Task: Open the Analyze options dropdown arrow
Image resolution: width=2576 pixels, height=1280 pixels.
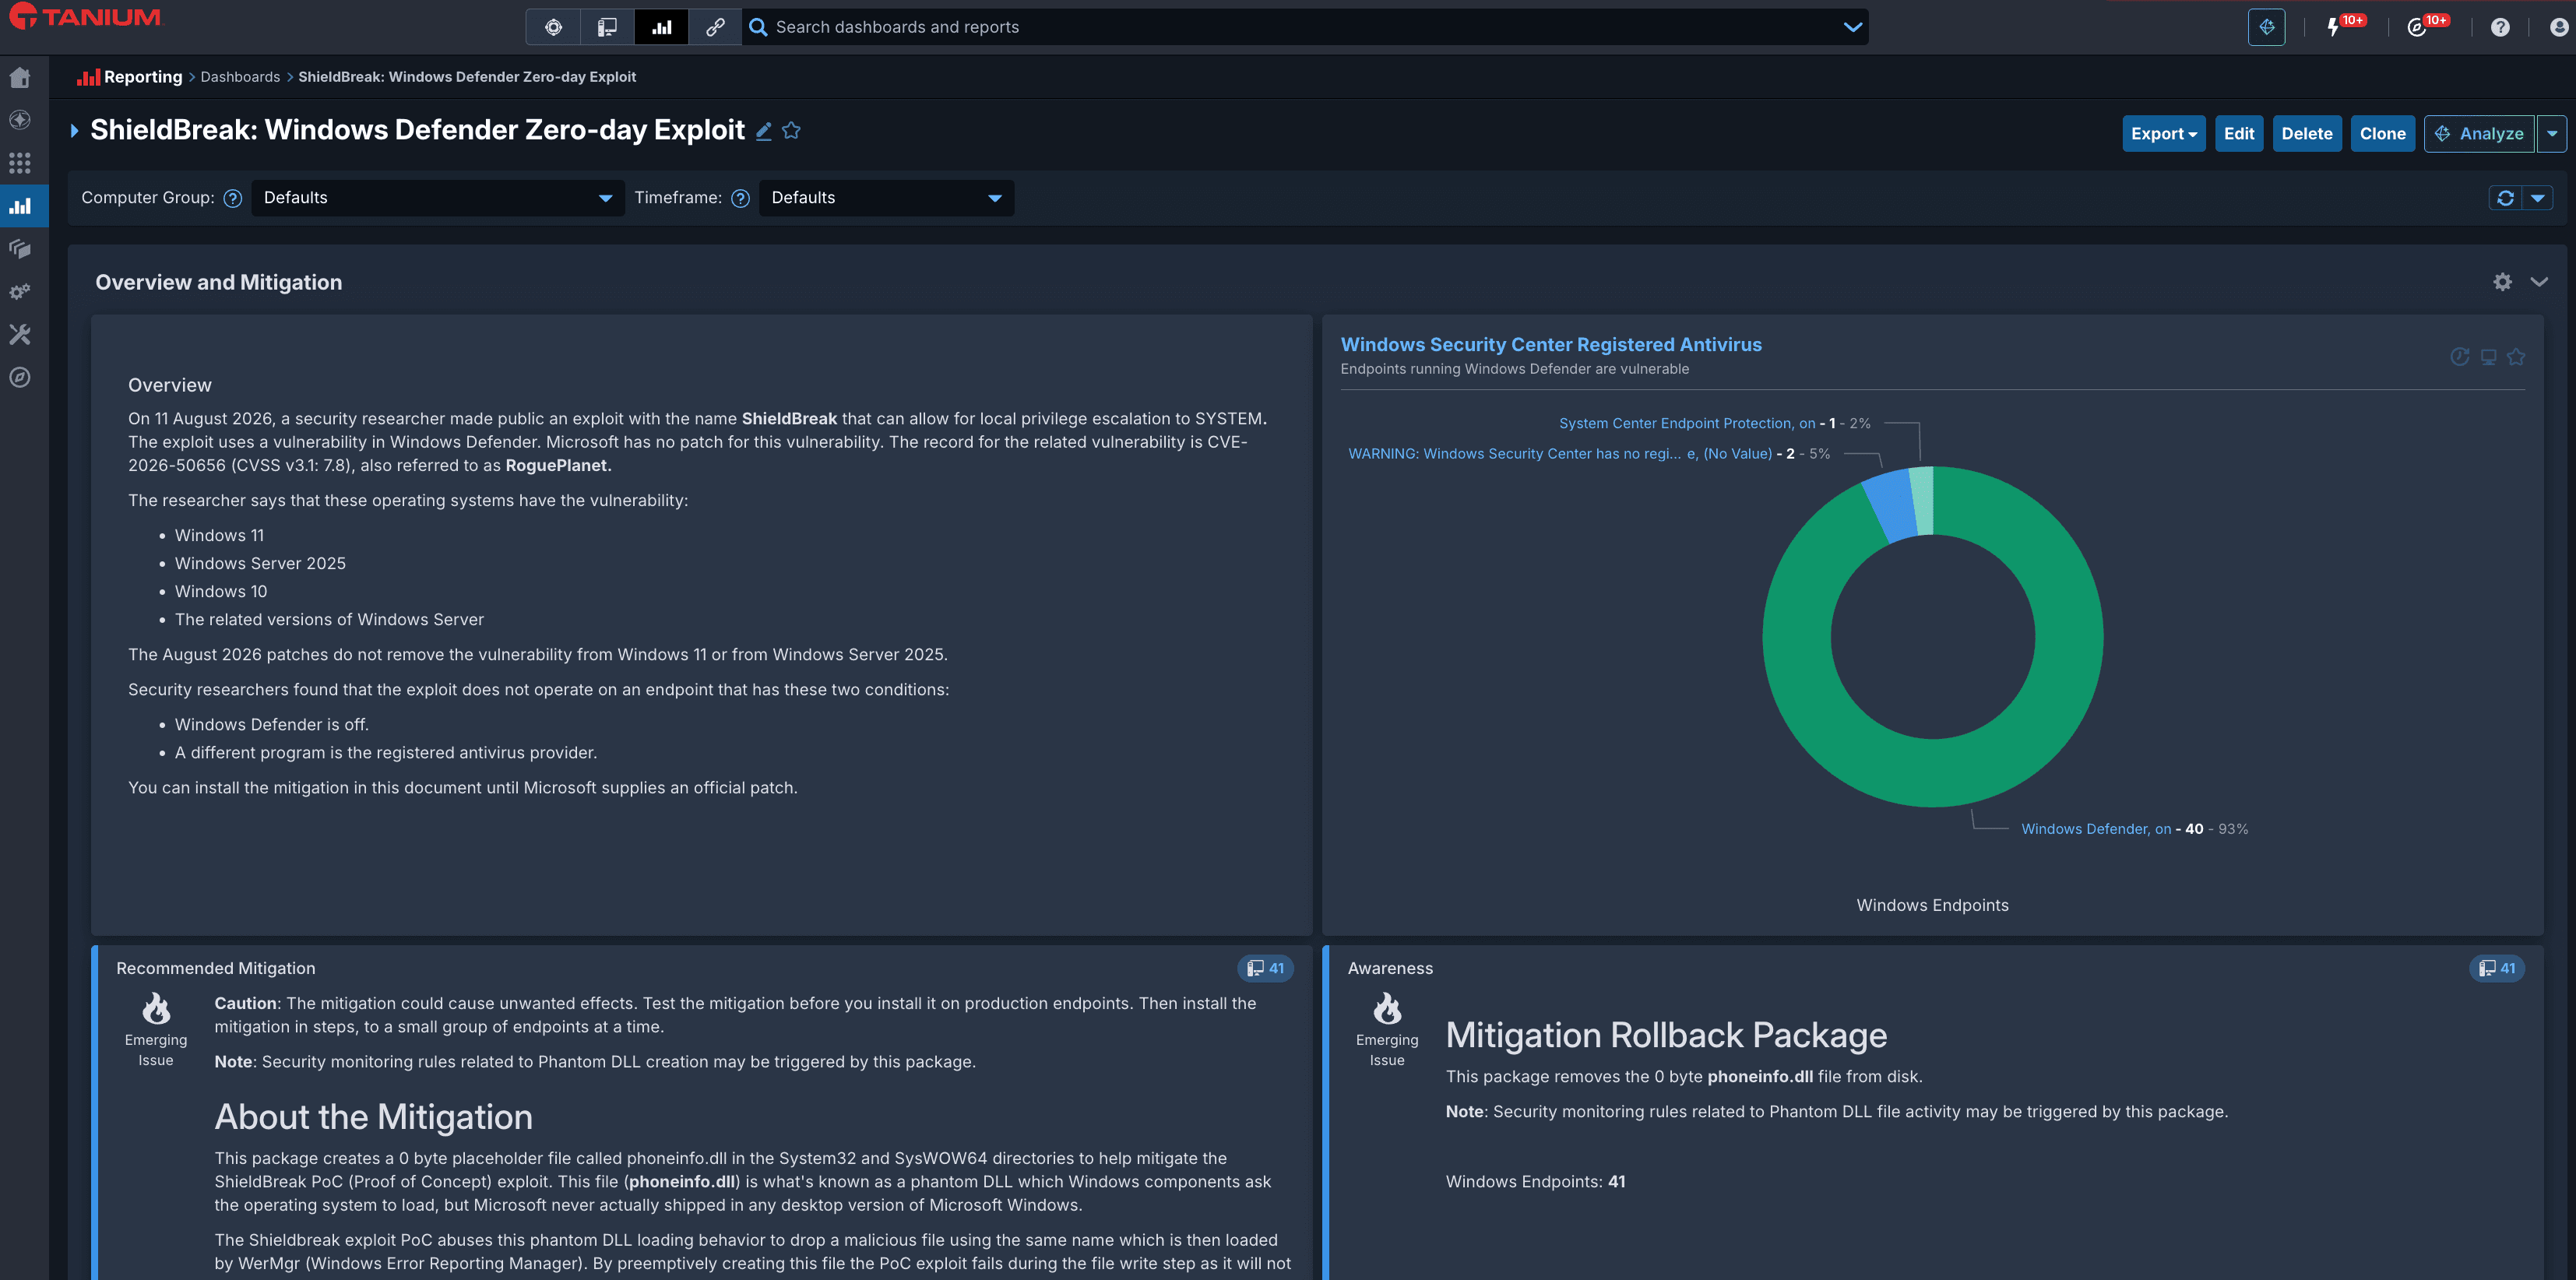Action: tap(2551, 134)
